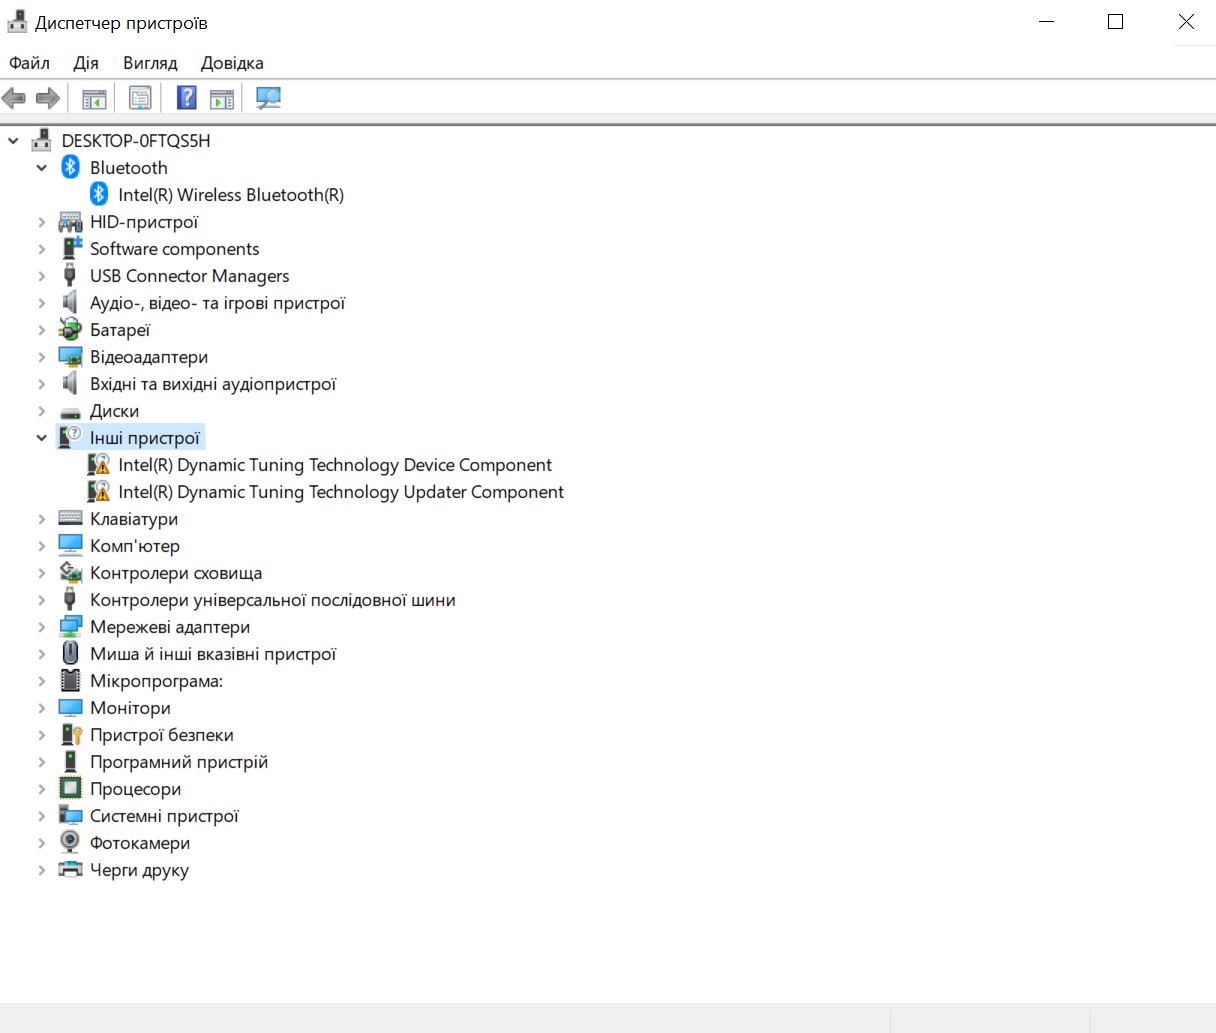Expand the Системні пристрої category
Image resolution: width=1216 pixels, height=1033 pixels.
pyautogui.click(x=42, y=816)
